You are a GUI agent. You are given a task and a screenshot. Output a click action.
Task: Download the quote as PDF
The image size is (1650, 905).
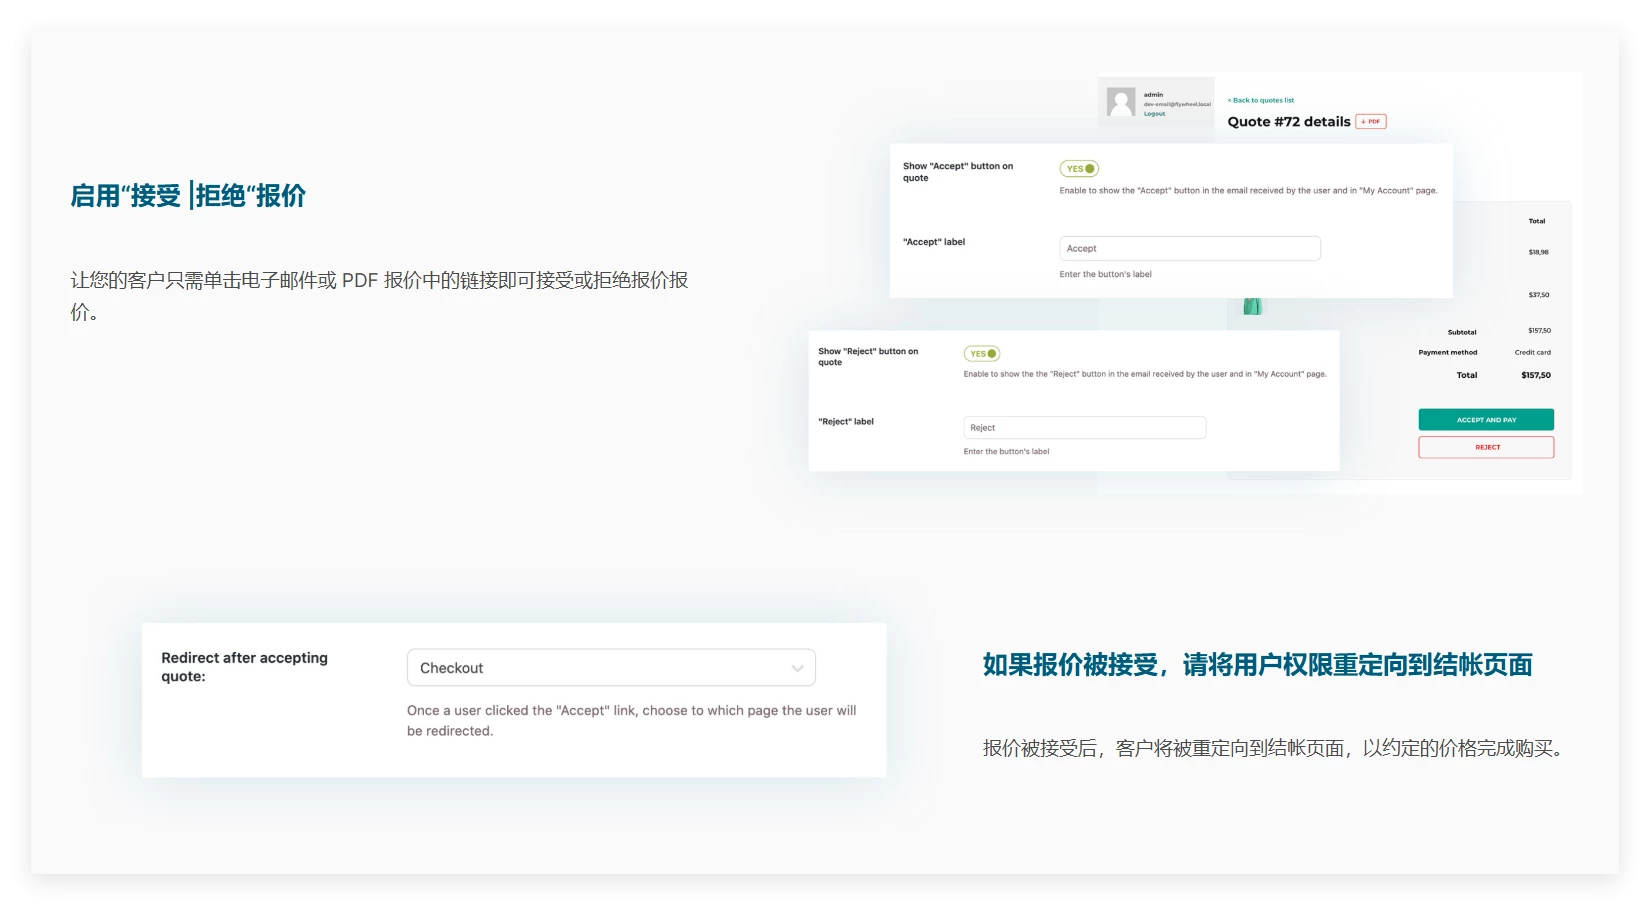1371,122
